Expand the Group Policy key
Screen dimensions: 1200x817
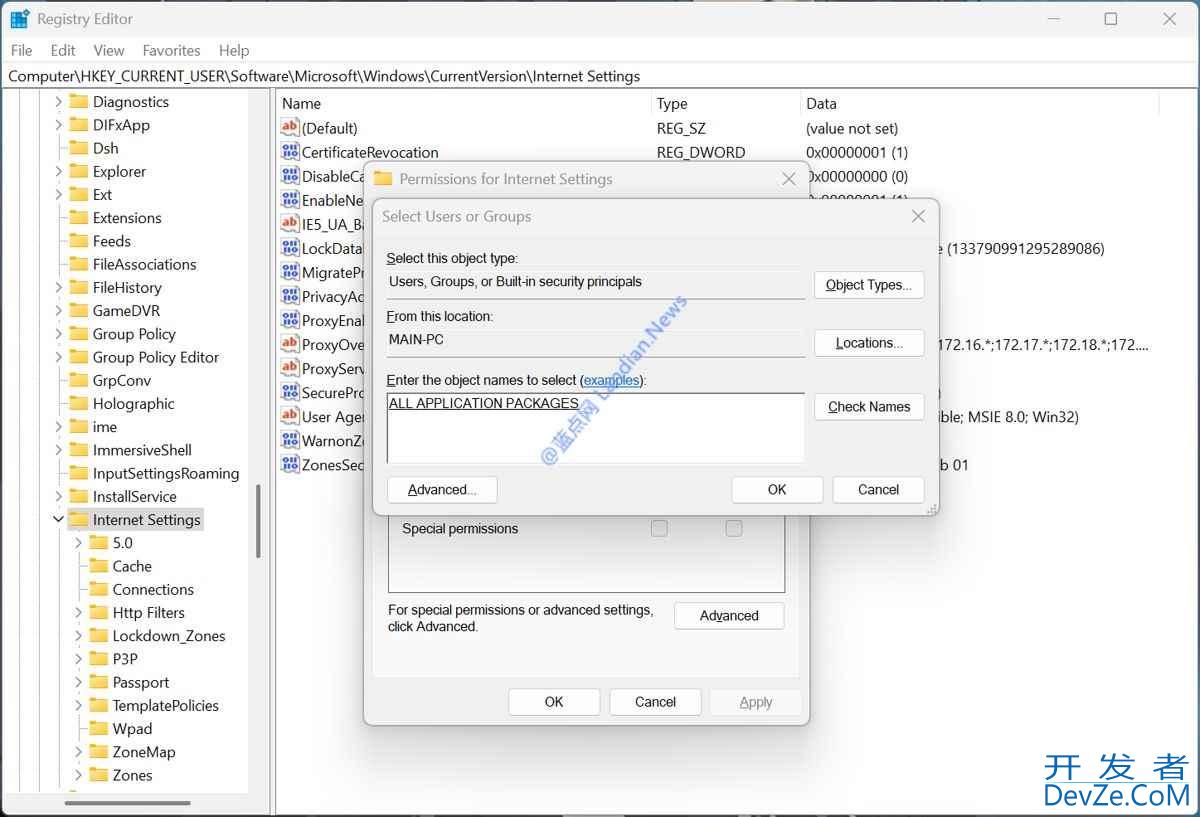coord(59,334)
